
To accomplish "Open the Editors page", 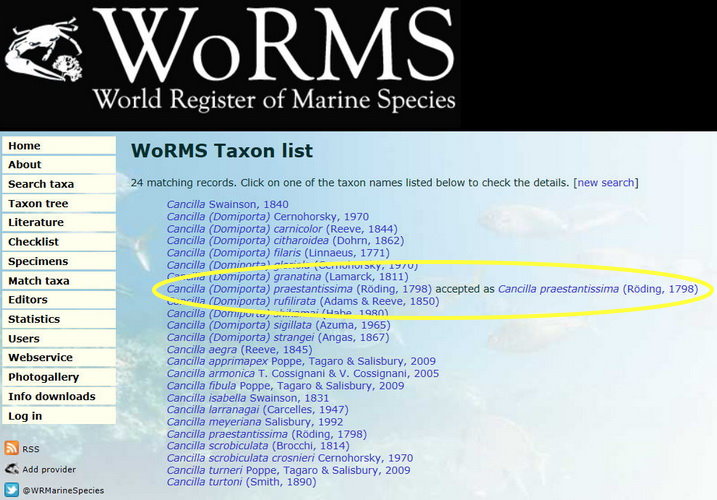I will click(59, 300).
